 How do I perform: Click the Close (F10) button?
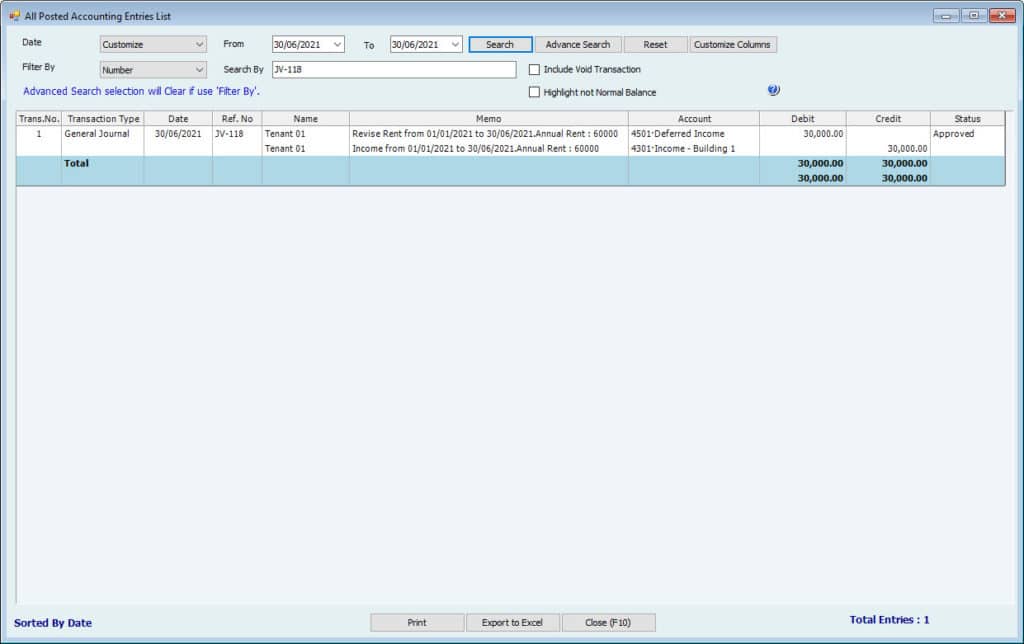point(608,622)
